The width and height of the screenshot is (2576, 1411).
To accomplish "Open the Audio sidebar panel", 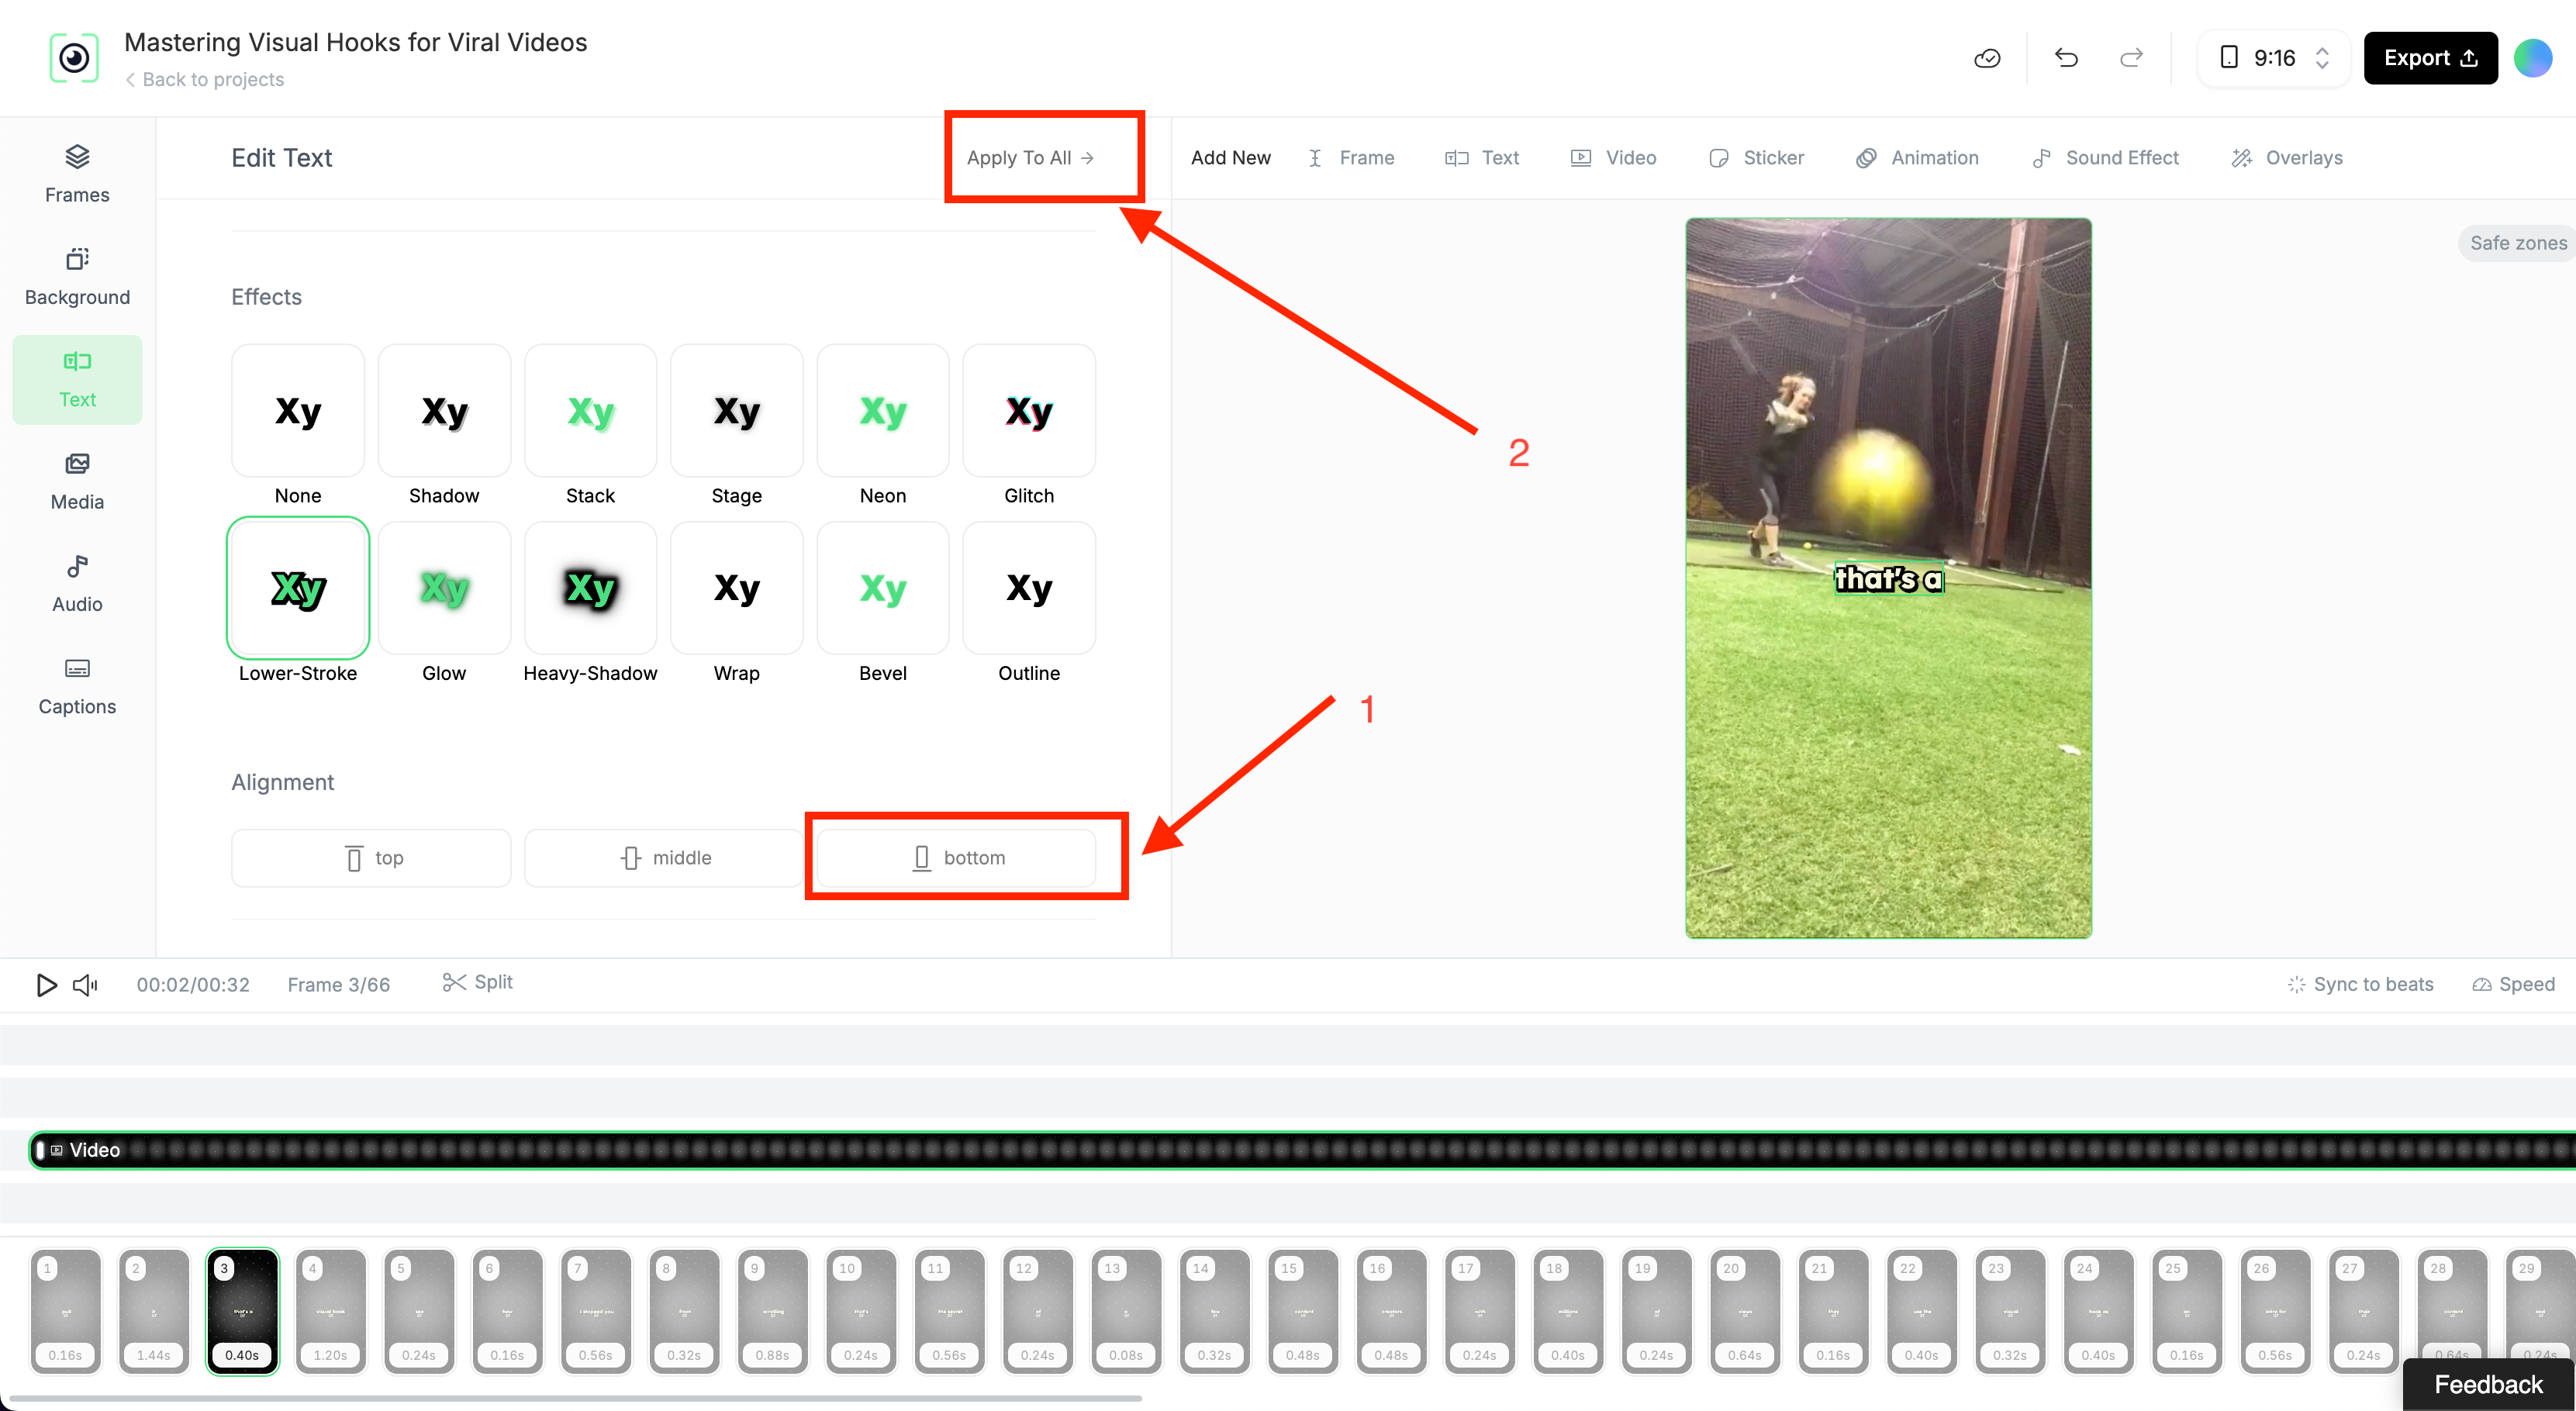I will coord(77,583).
